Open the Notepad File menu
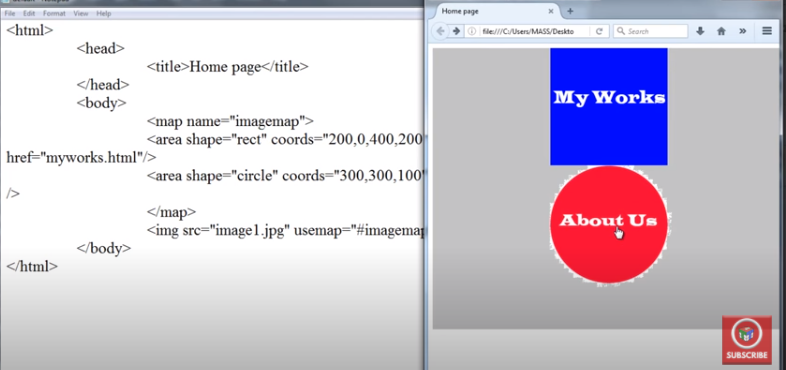786x370 pixels. (9, 14)
